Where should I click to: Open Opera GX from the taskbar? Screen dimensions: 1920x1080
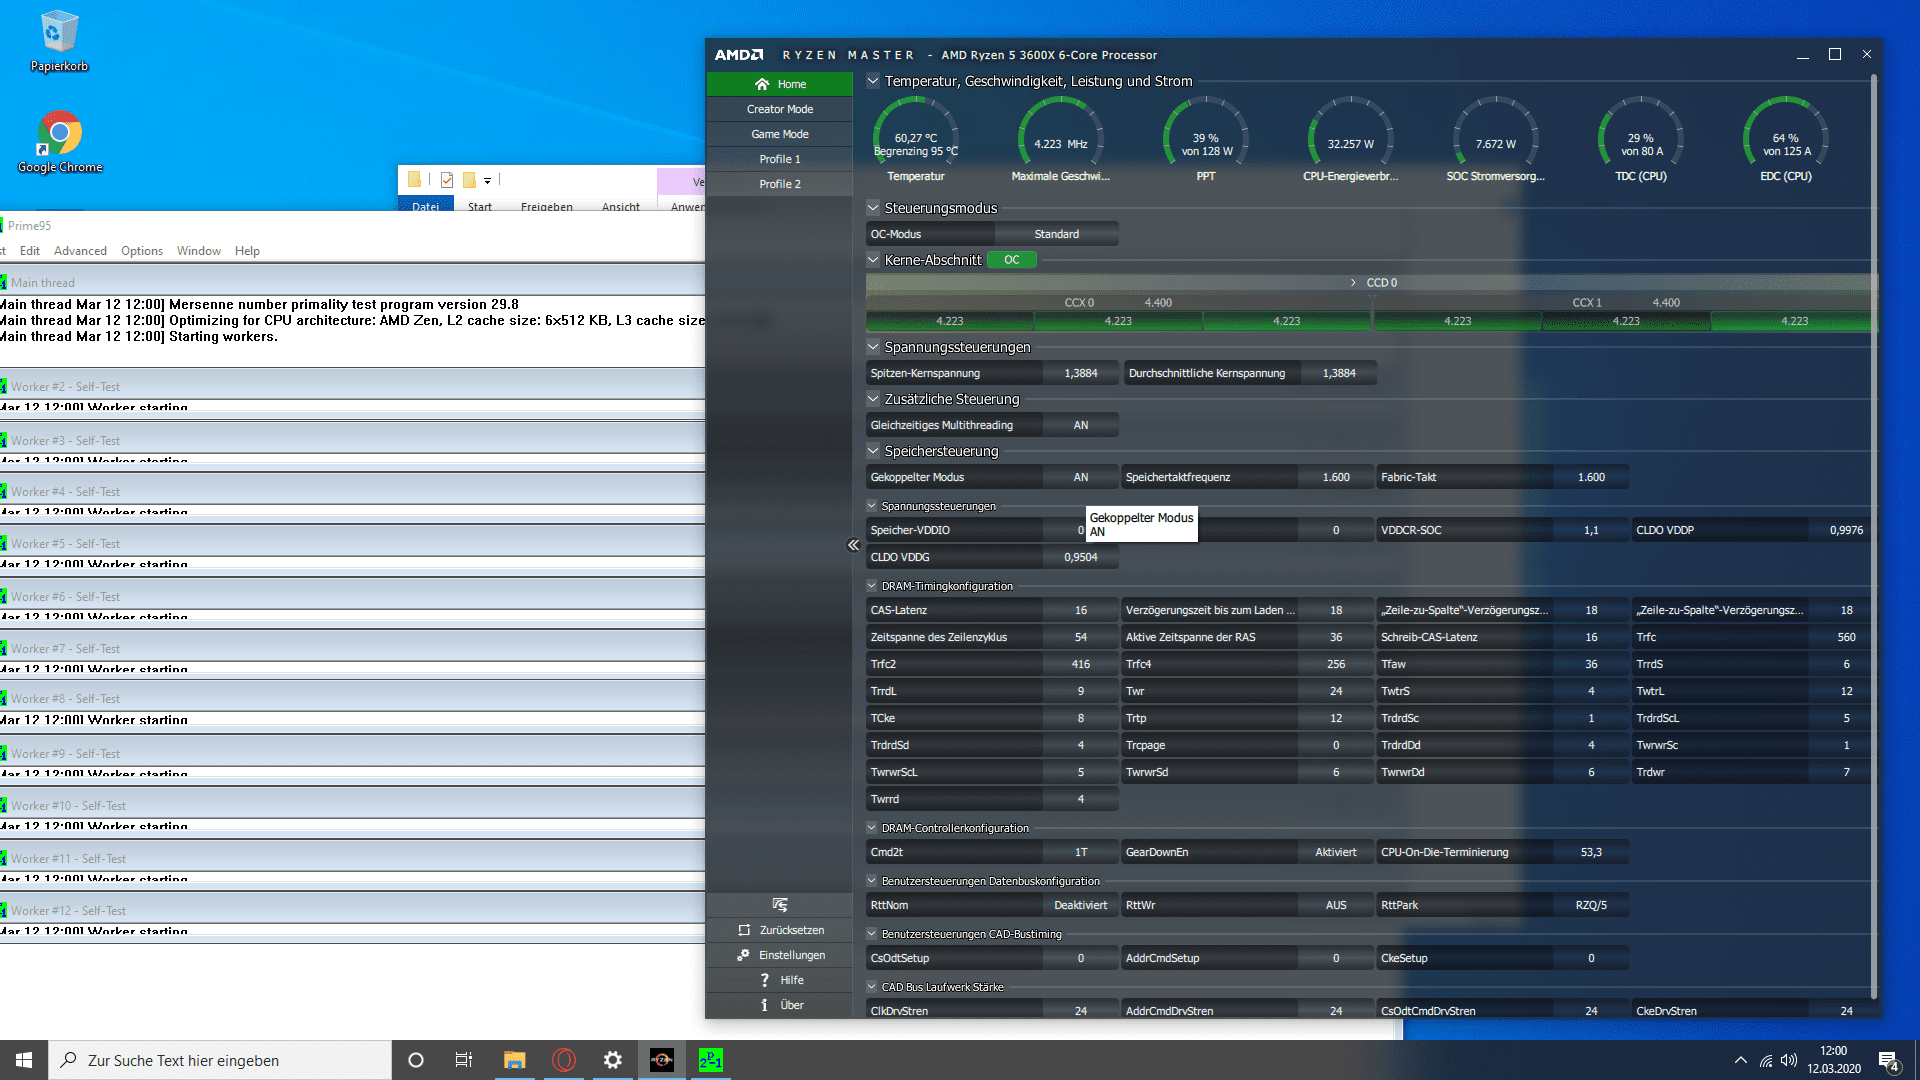coord(564,1060)
